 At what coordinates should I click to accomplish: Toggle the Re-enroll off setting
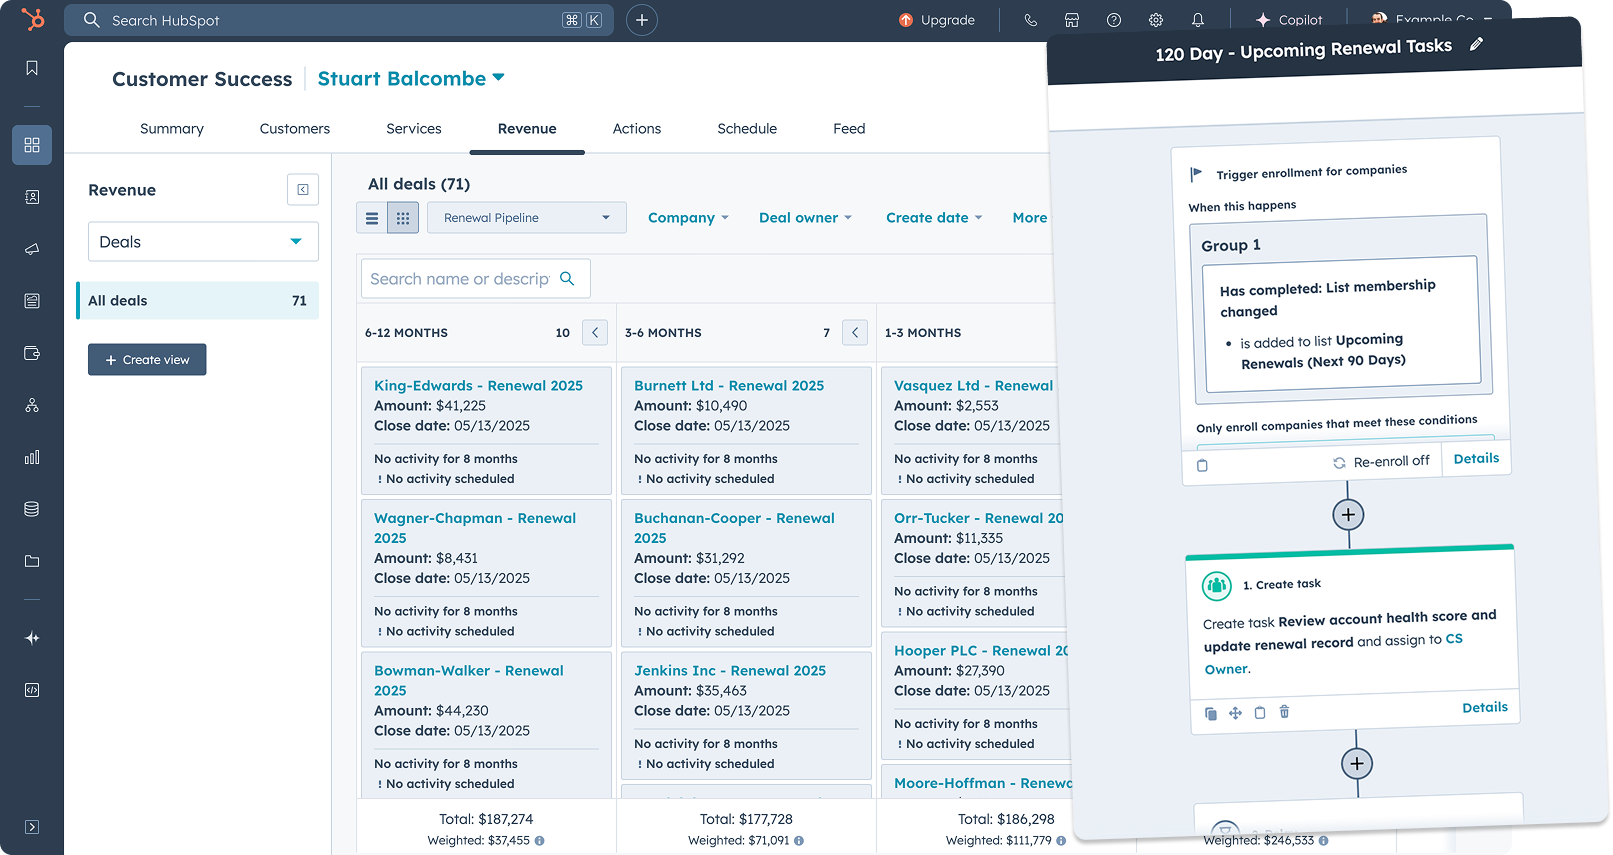pyautogui.click(x=1381, y=462)
